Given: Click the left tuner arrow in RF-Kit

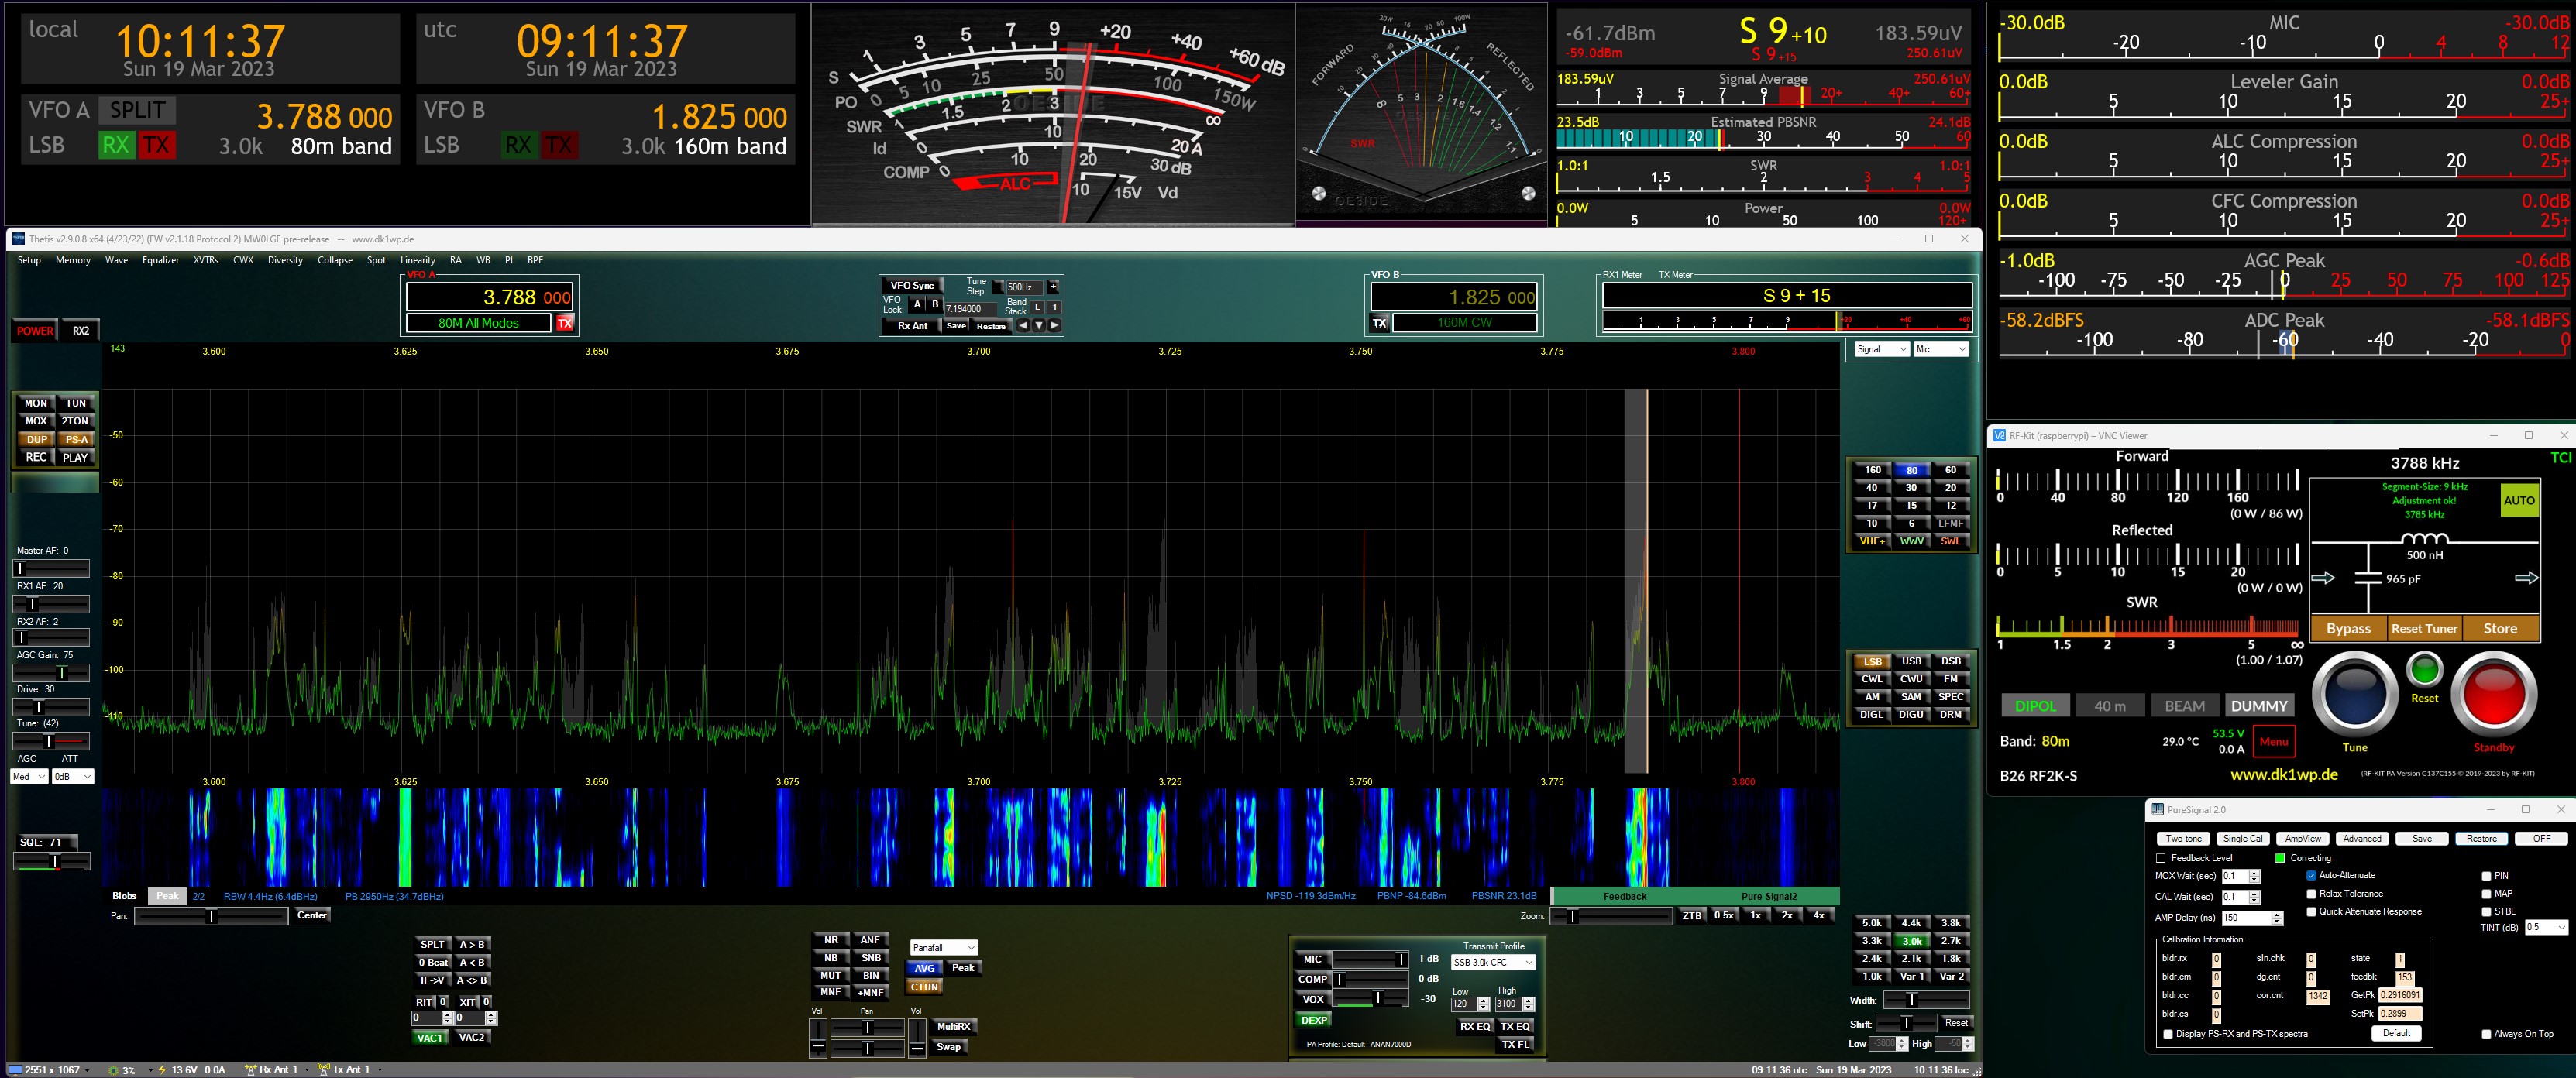Looking at the screenshot, I should (x=2323, y=578).
